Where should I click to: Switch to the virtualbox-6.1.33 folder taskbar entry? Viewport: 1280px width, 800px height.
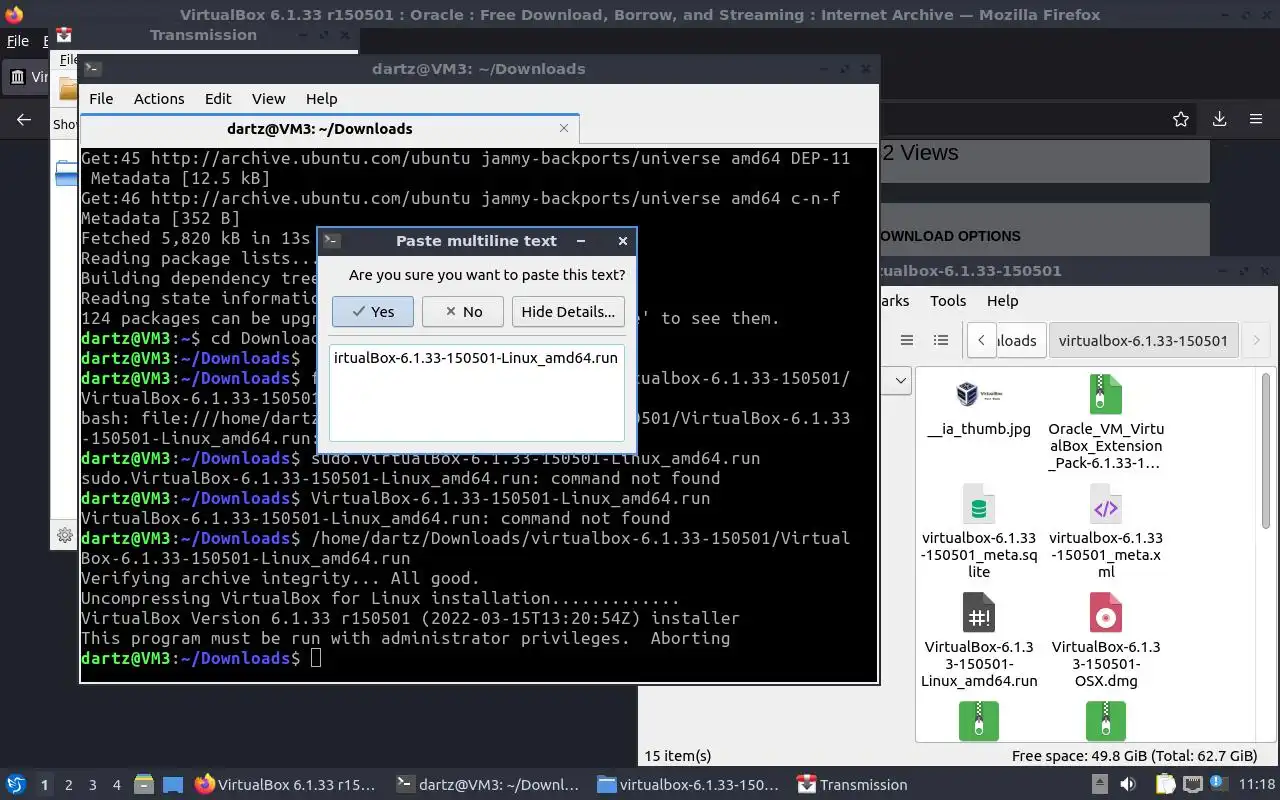click(689, 785)
